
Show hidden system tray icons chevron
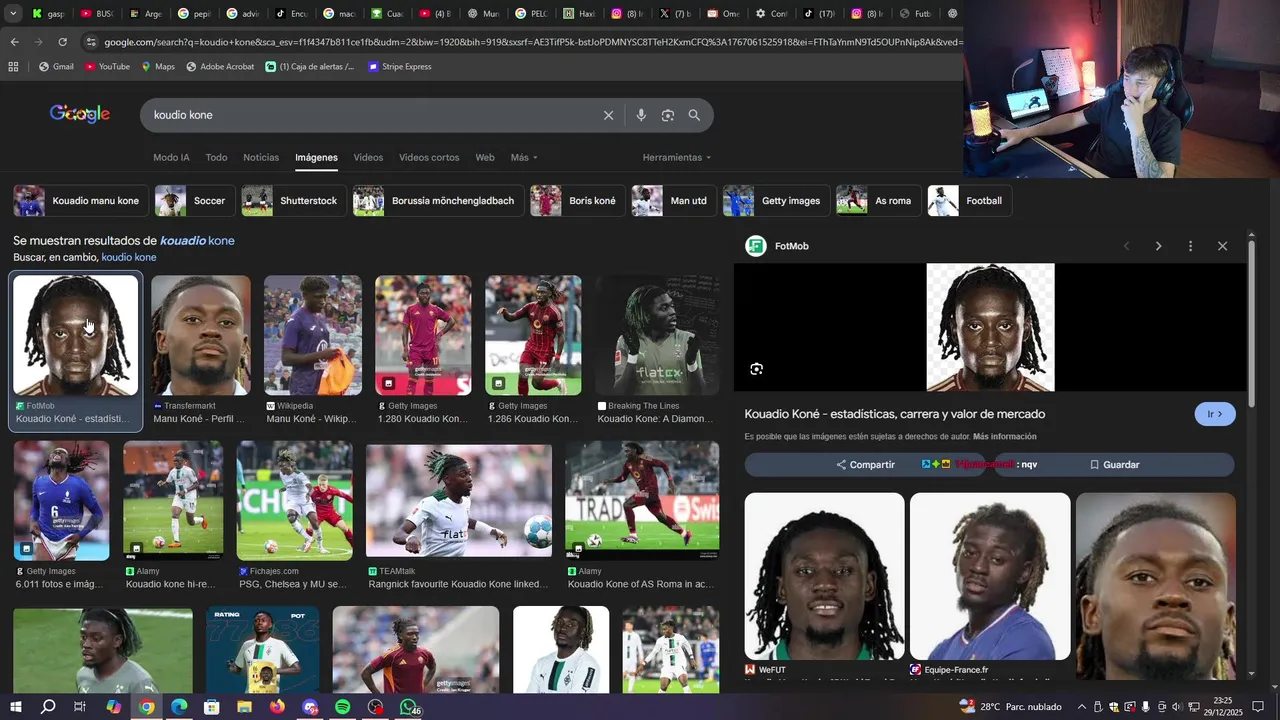(x=1081, y=707)
